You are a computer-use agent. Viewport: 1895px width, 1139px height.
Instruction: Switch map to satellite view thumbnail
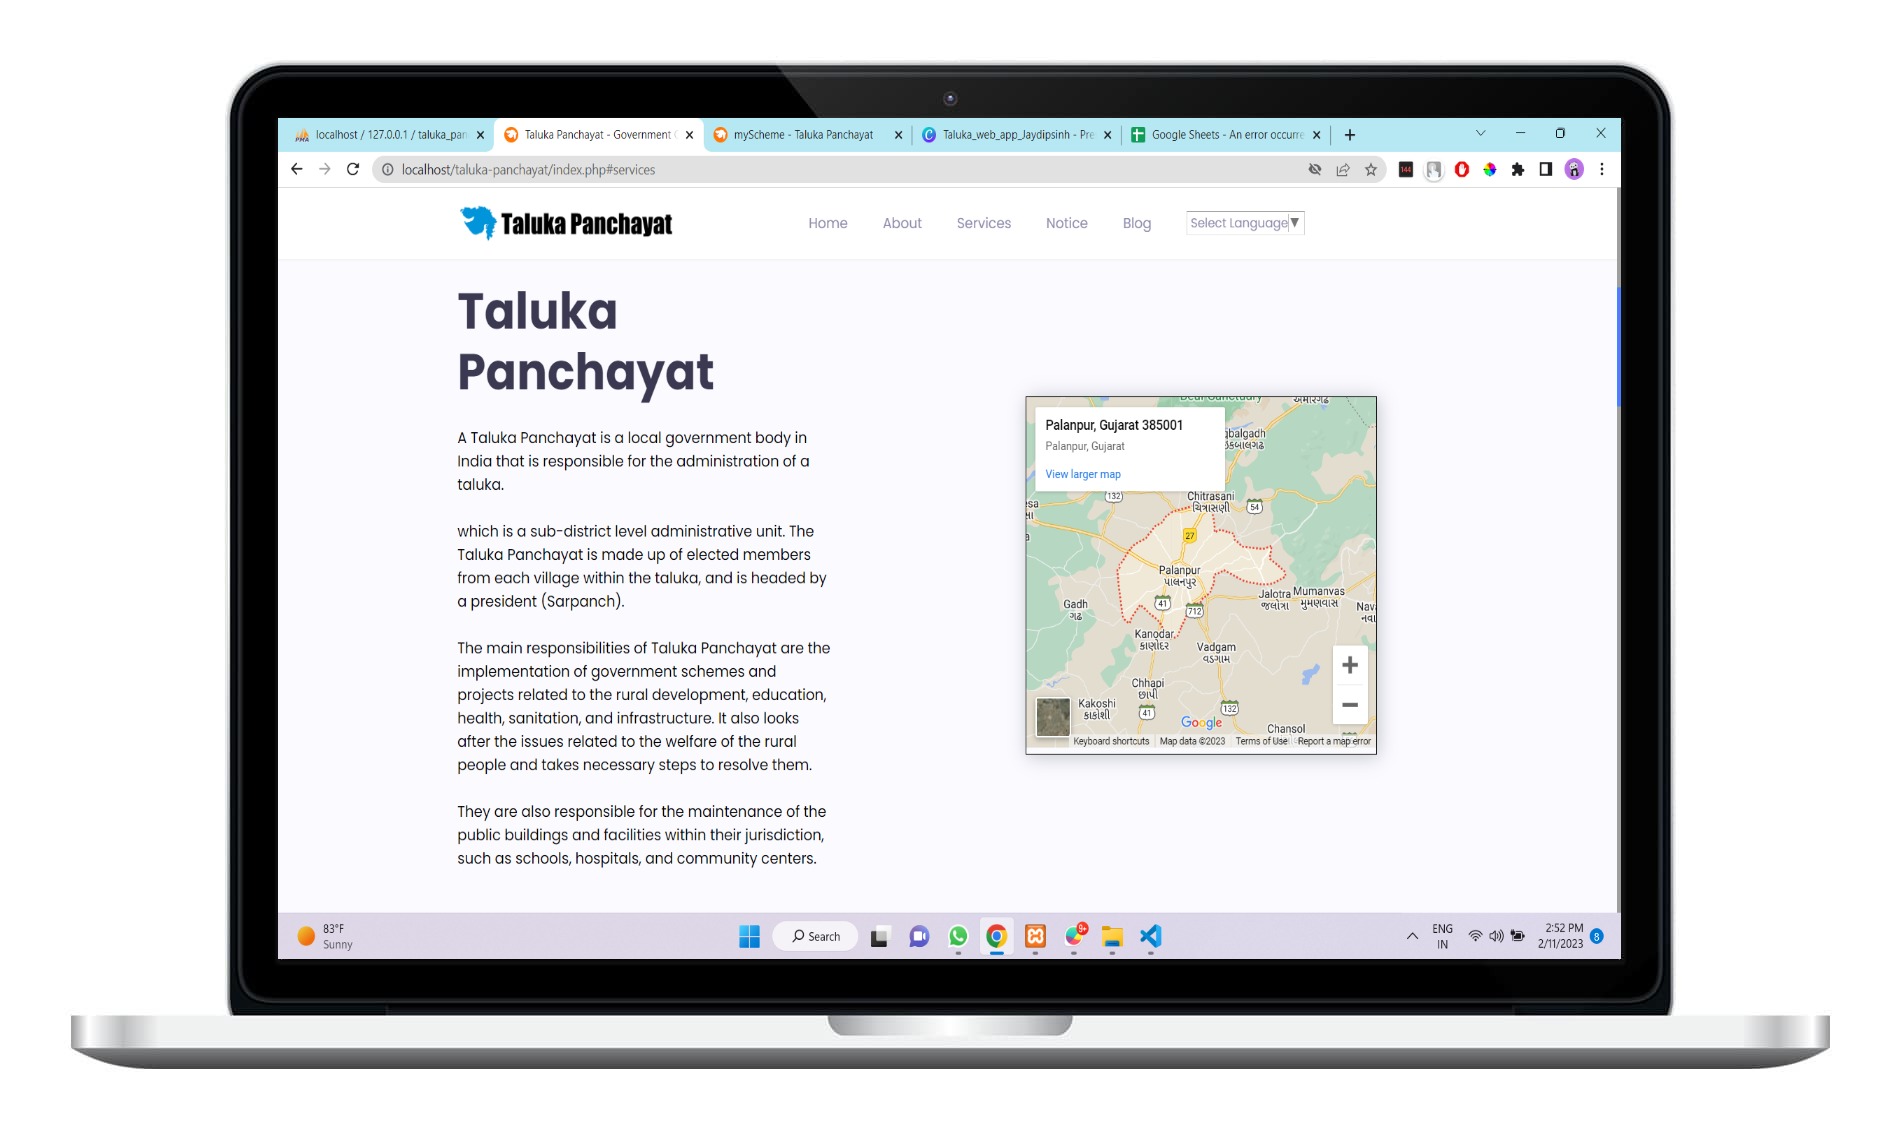[1053, 717]
